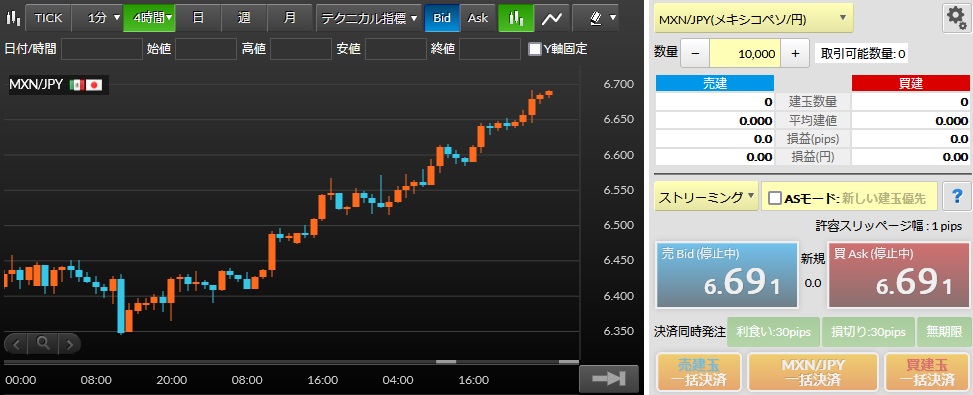Enable the Y軸固定 checkbox
Viewport: 973px width, 395px height.
click(534, 49)
